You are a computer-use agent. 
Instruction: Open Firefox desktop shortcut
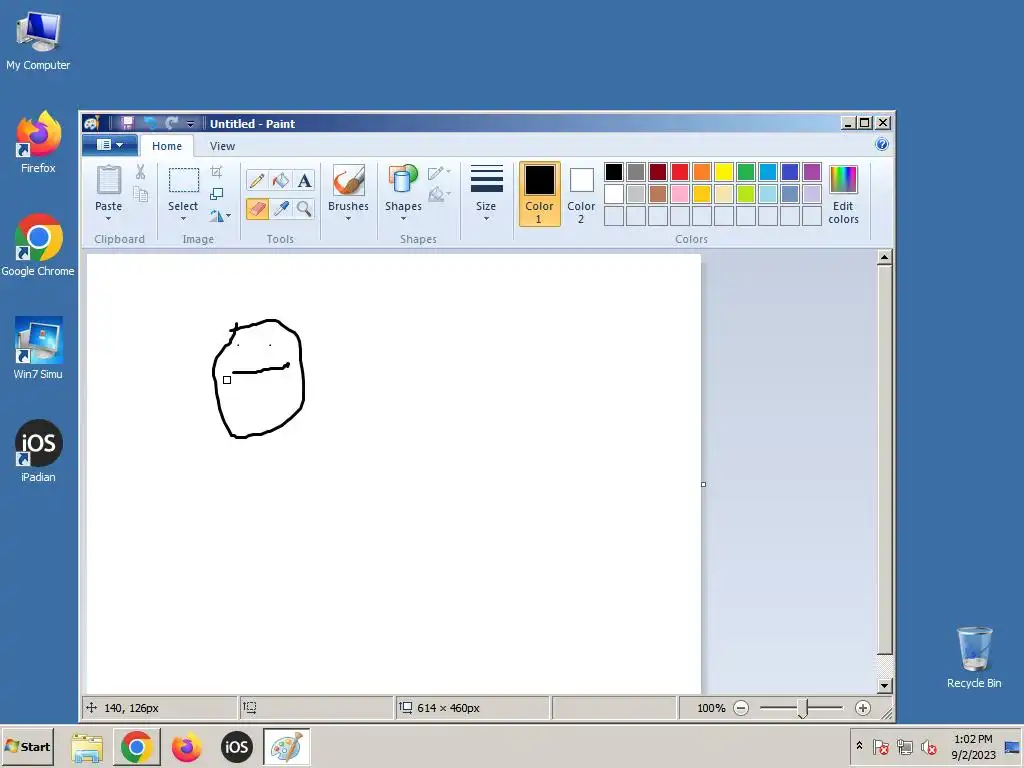coord(38,142)
